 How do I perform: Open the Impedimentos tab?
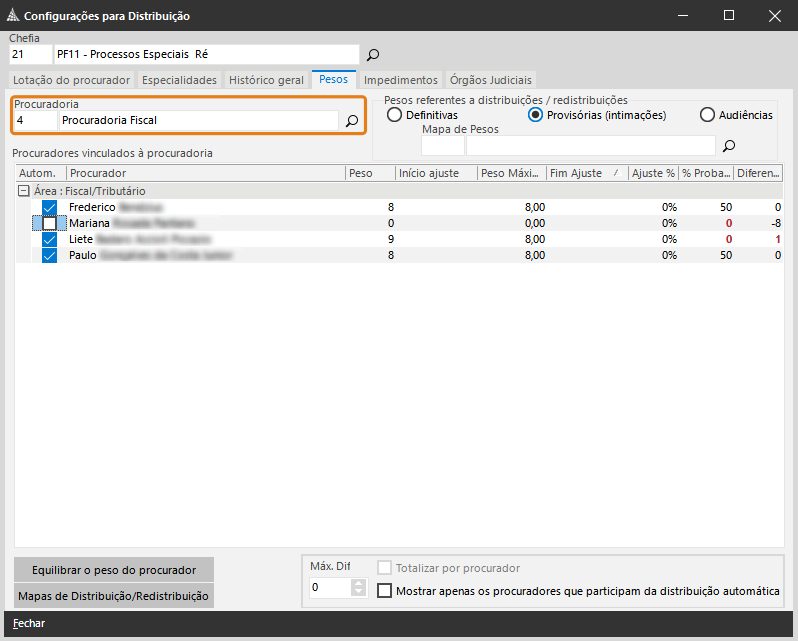[x=400, y=80]
